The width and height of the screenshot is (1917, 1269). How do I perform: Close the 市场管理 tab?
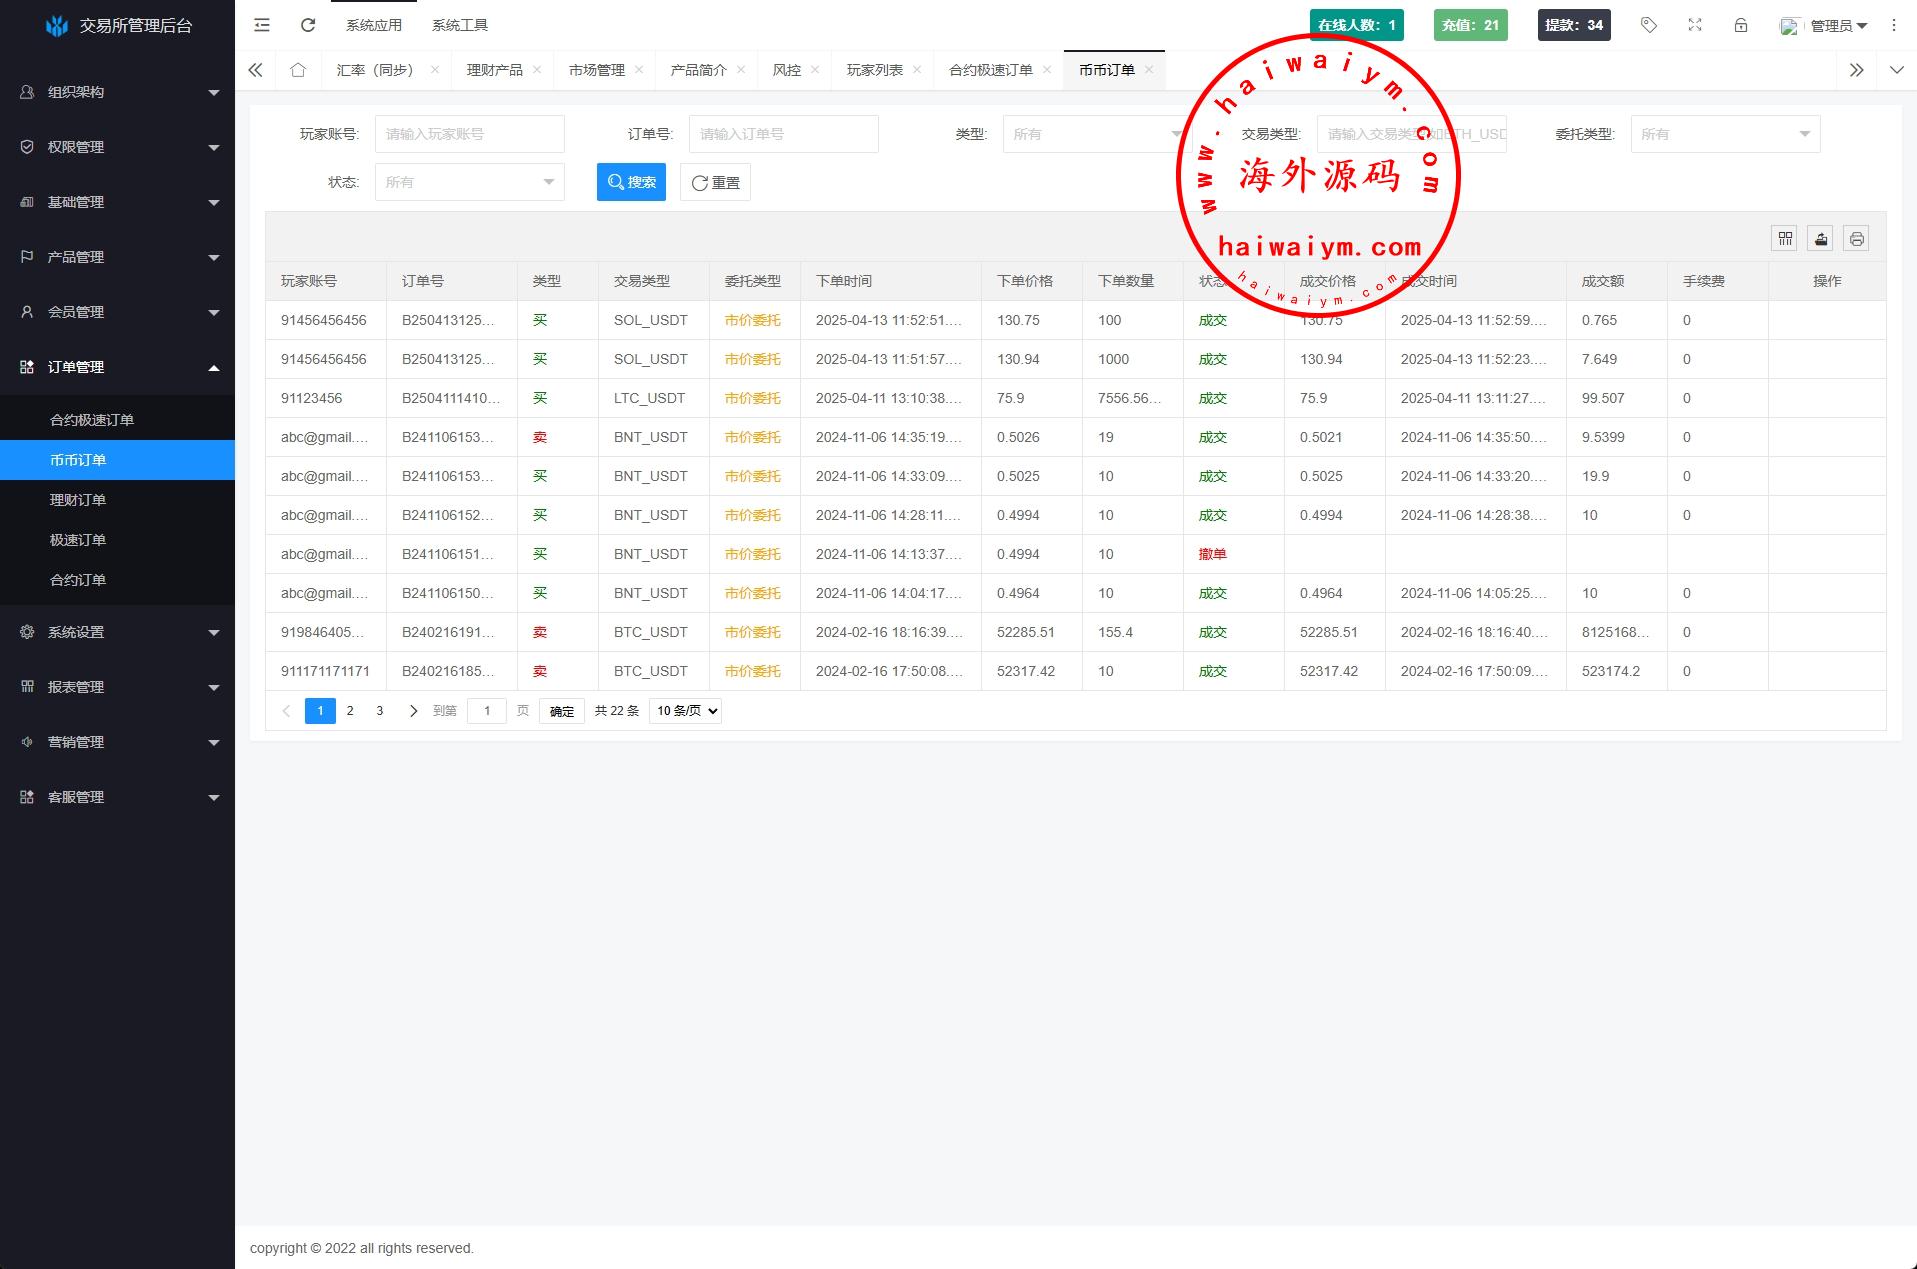[x=639, y=70]
